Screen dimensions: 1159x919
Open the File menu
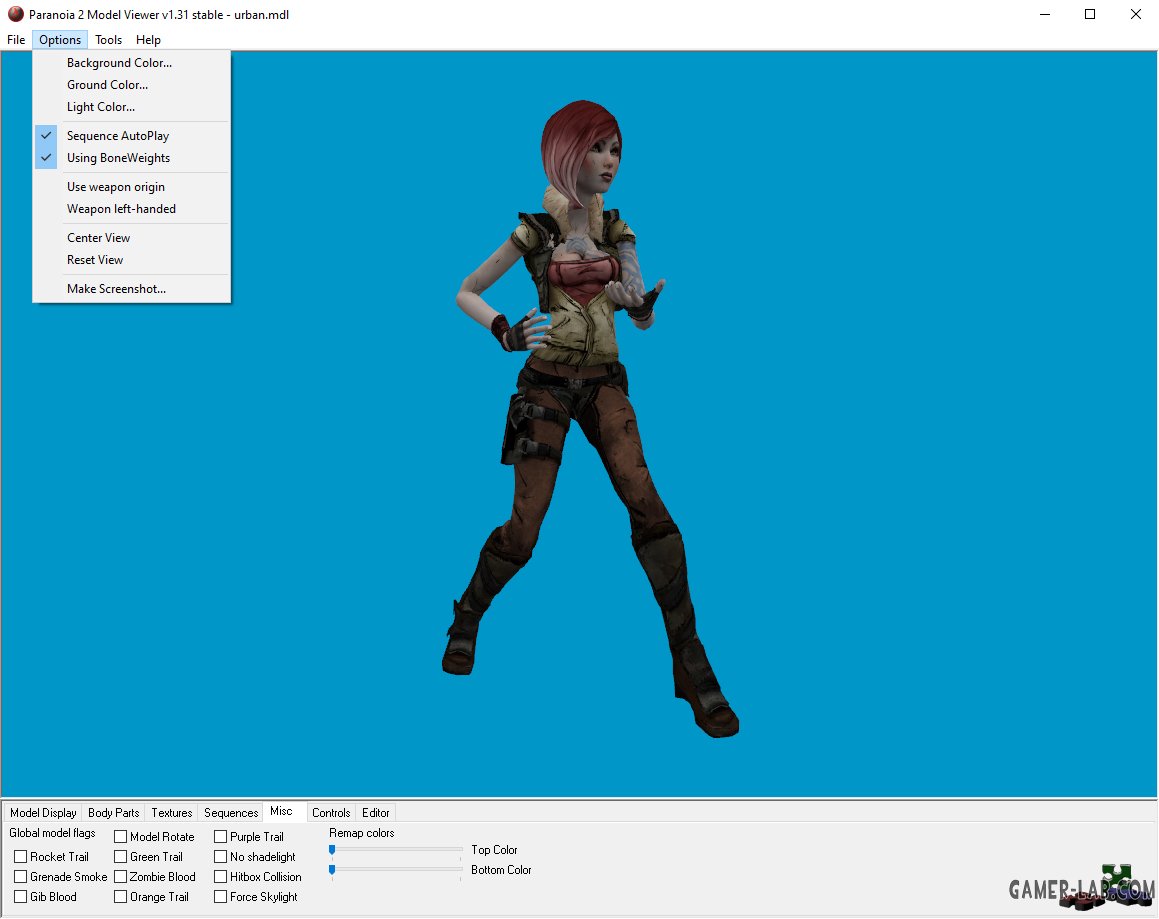pyautogui.click(x=16, y=40)
